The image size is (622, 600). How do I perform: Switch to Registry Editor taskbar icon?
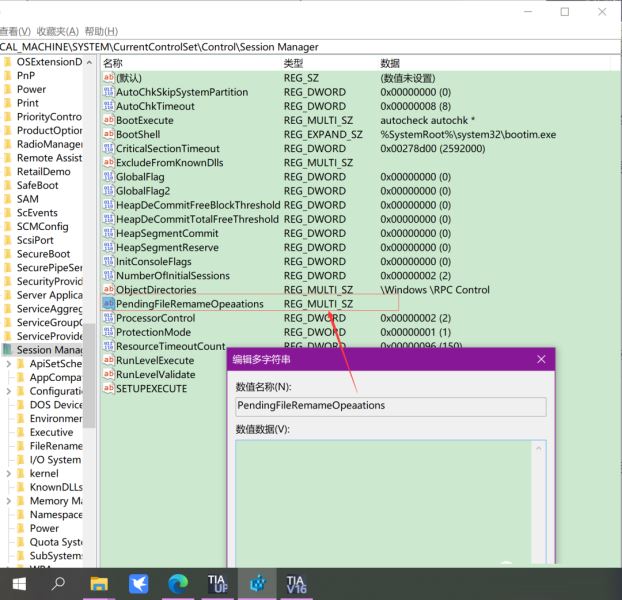click(257, 584)
